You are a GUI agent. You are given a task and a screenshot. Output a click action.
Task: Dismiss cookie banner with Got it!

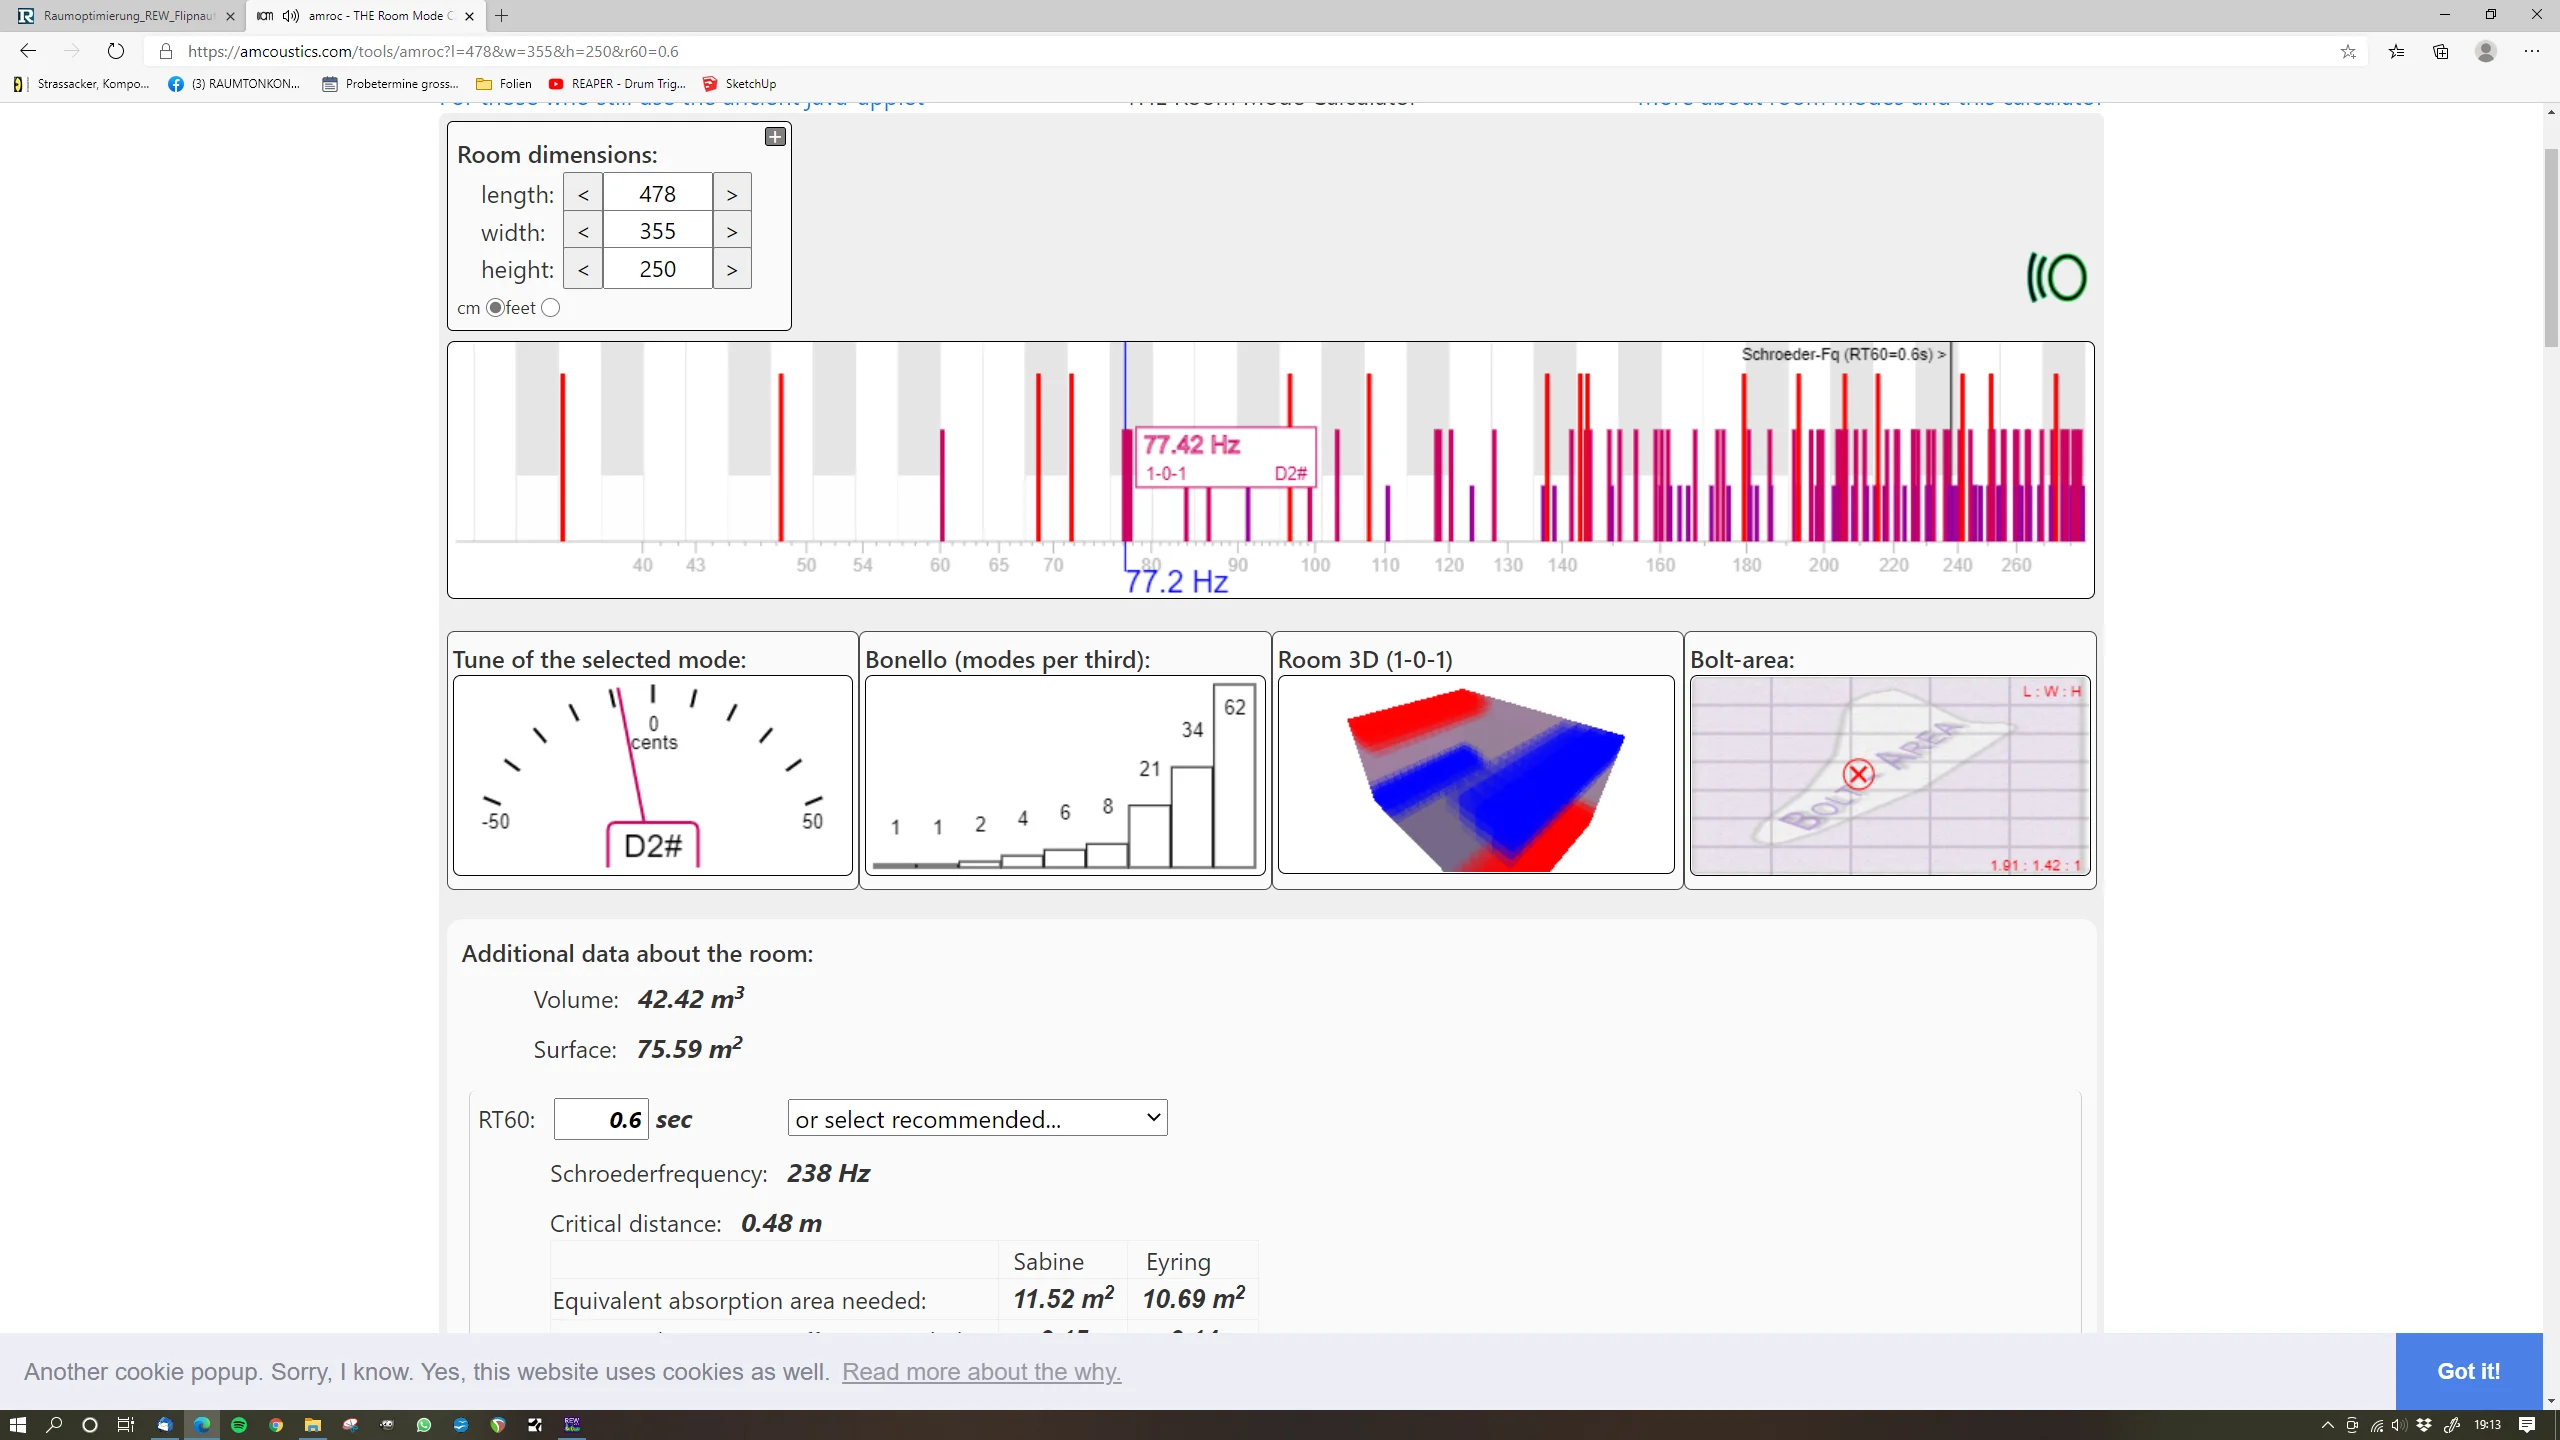tap(2468, 1371)
